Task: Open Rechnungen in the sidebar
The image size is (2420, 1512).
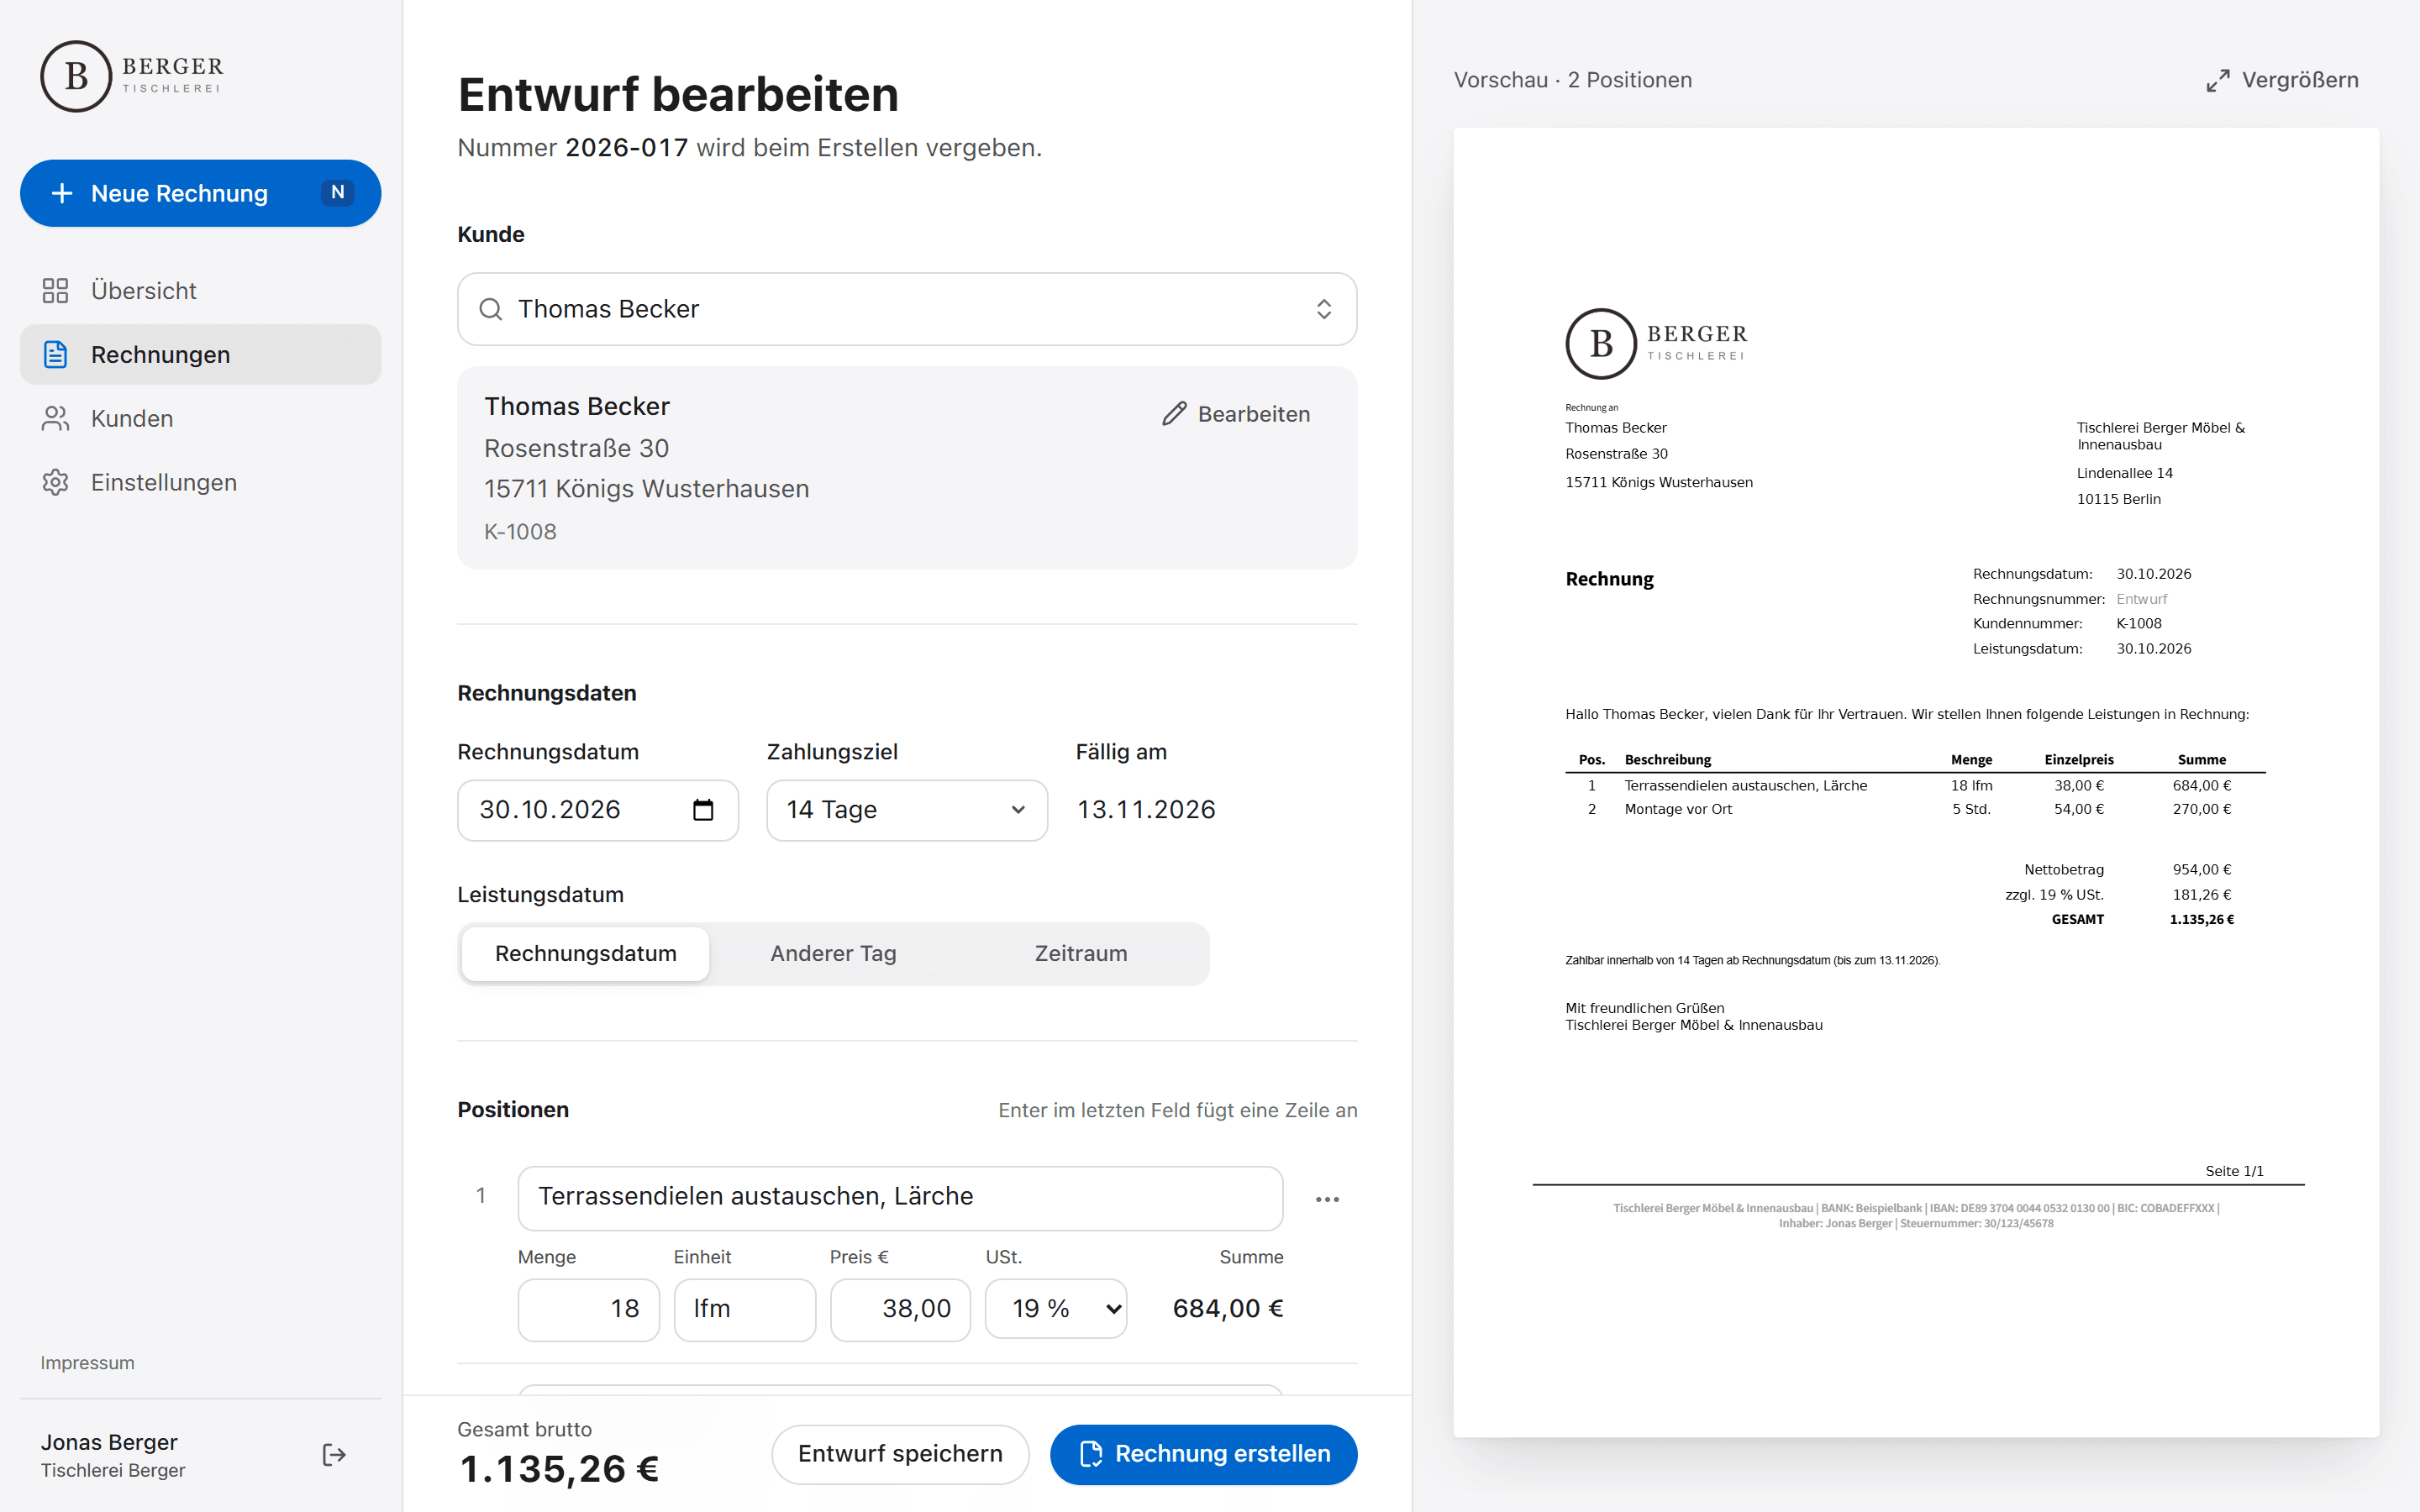Action: [x=200, y=355]
